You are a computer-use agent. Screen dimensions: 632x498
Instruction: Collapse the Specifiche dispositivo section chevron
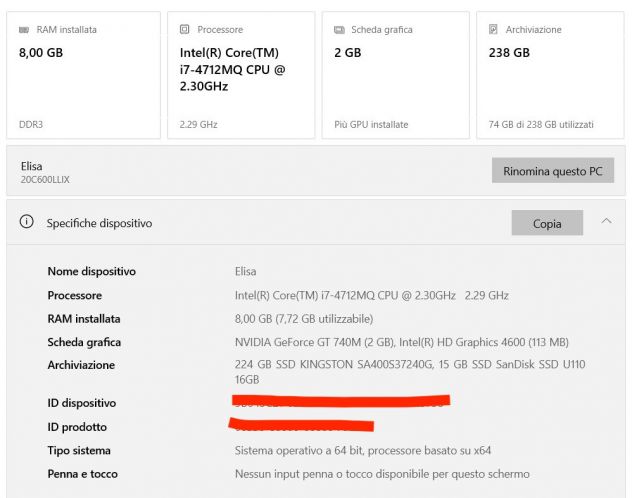pos(606,221)
